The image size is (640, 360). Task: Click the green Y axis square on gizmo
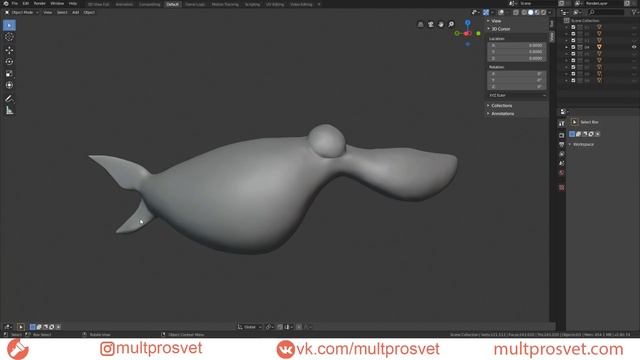tap(478, 33)
